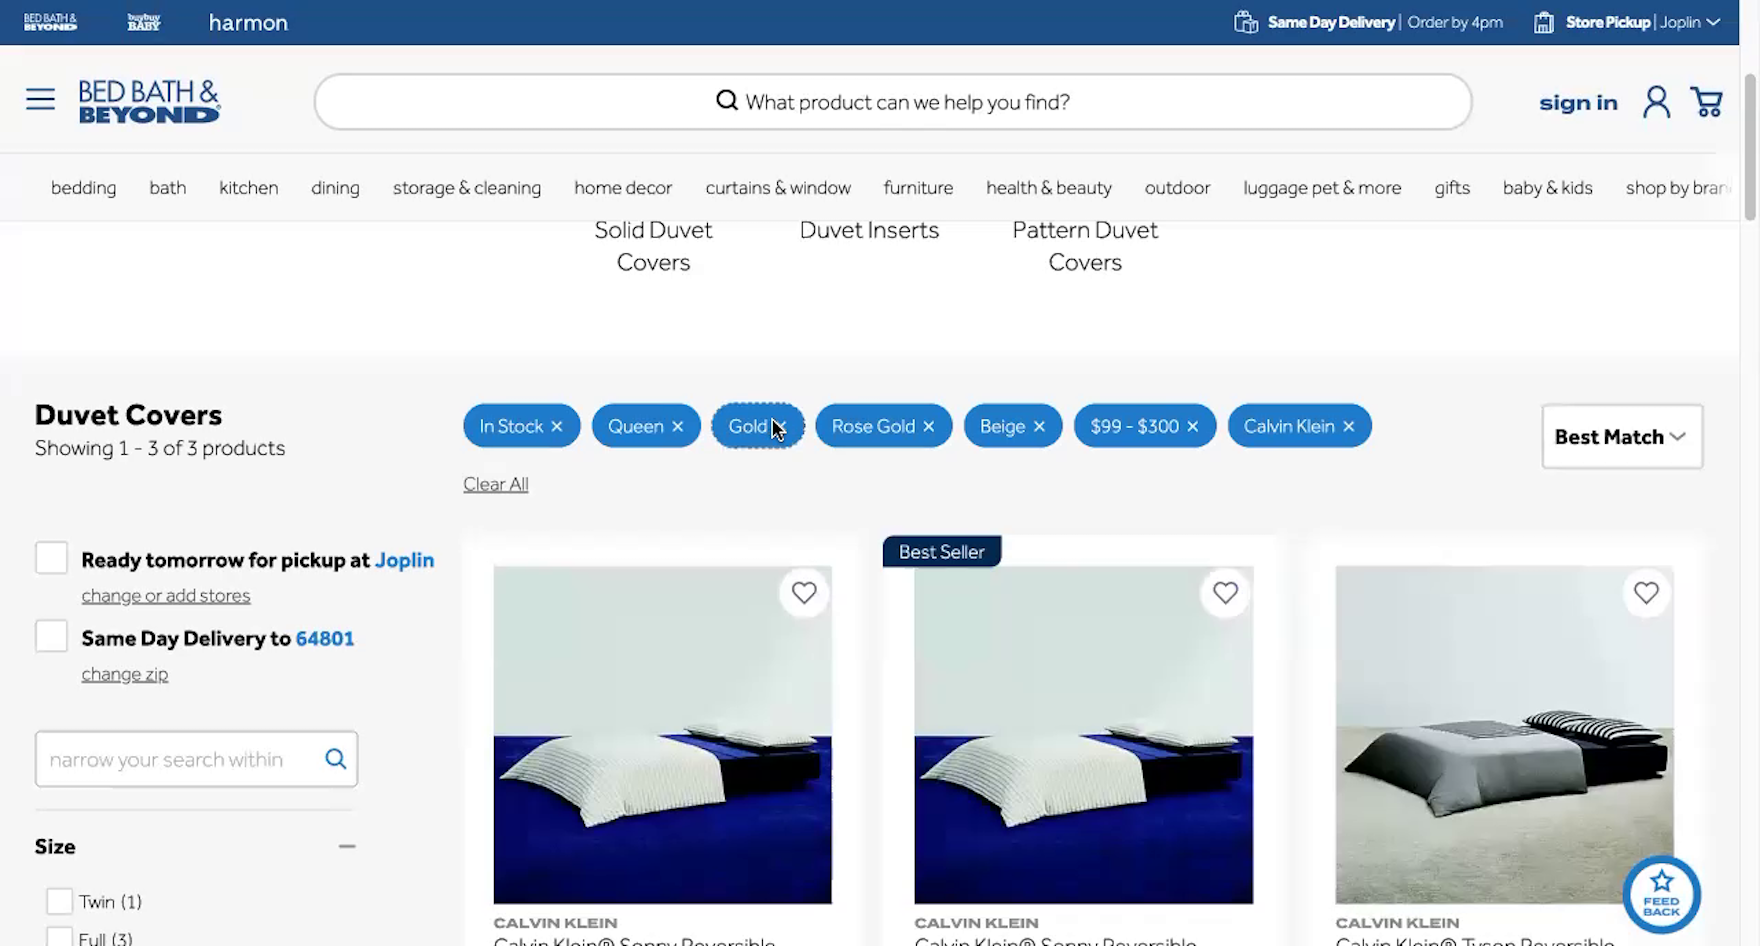Open the dining menu
Viewport: 1760px width, 946px height.
tap(335, 187)
